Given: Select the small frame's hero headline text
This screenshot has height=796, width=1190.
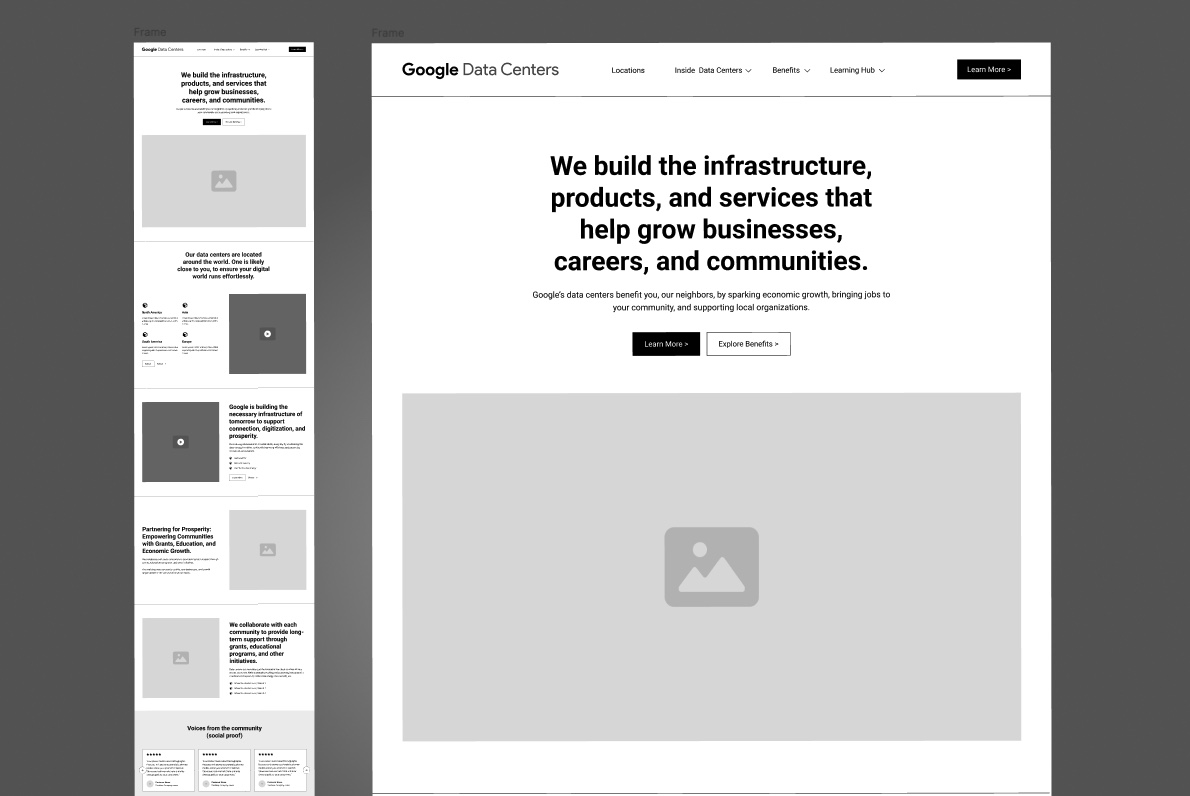Looking at the screenshot, I should [224, 87].
